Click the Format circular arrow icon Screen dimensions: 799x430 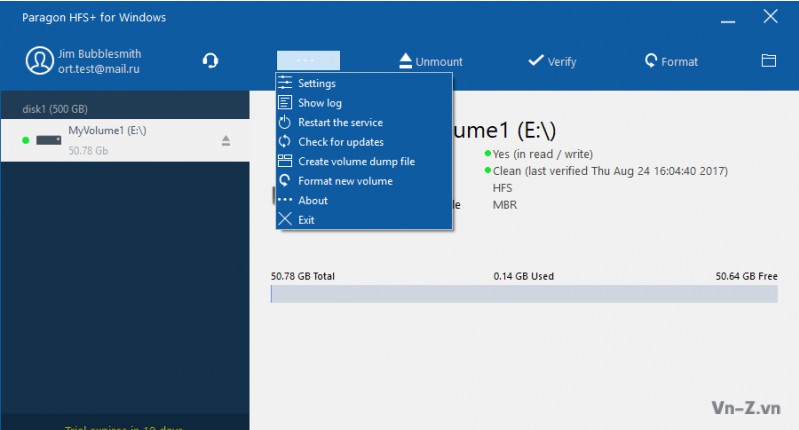pos(651,61)
